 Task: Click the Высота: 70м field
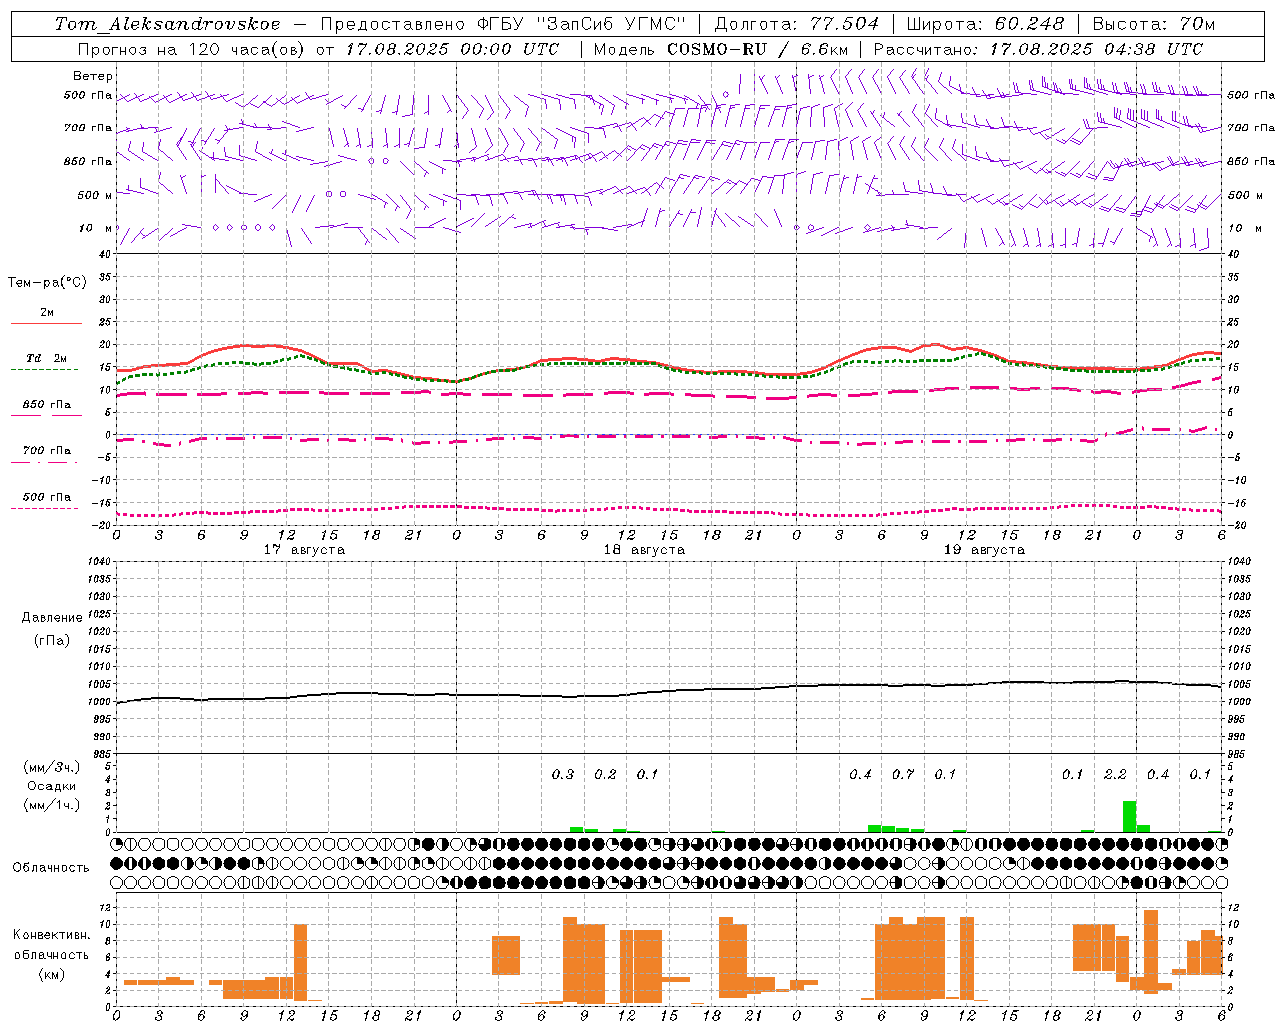(1154, 24)
